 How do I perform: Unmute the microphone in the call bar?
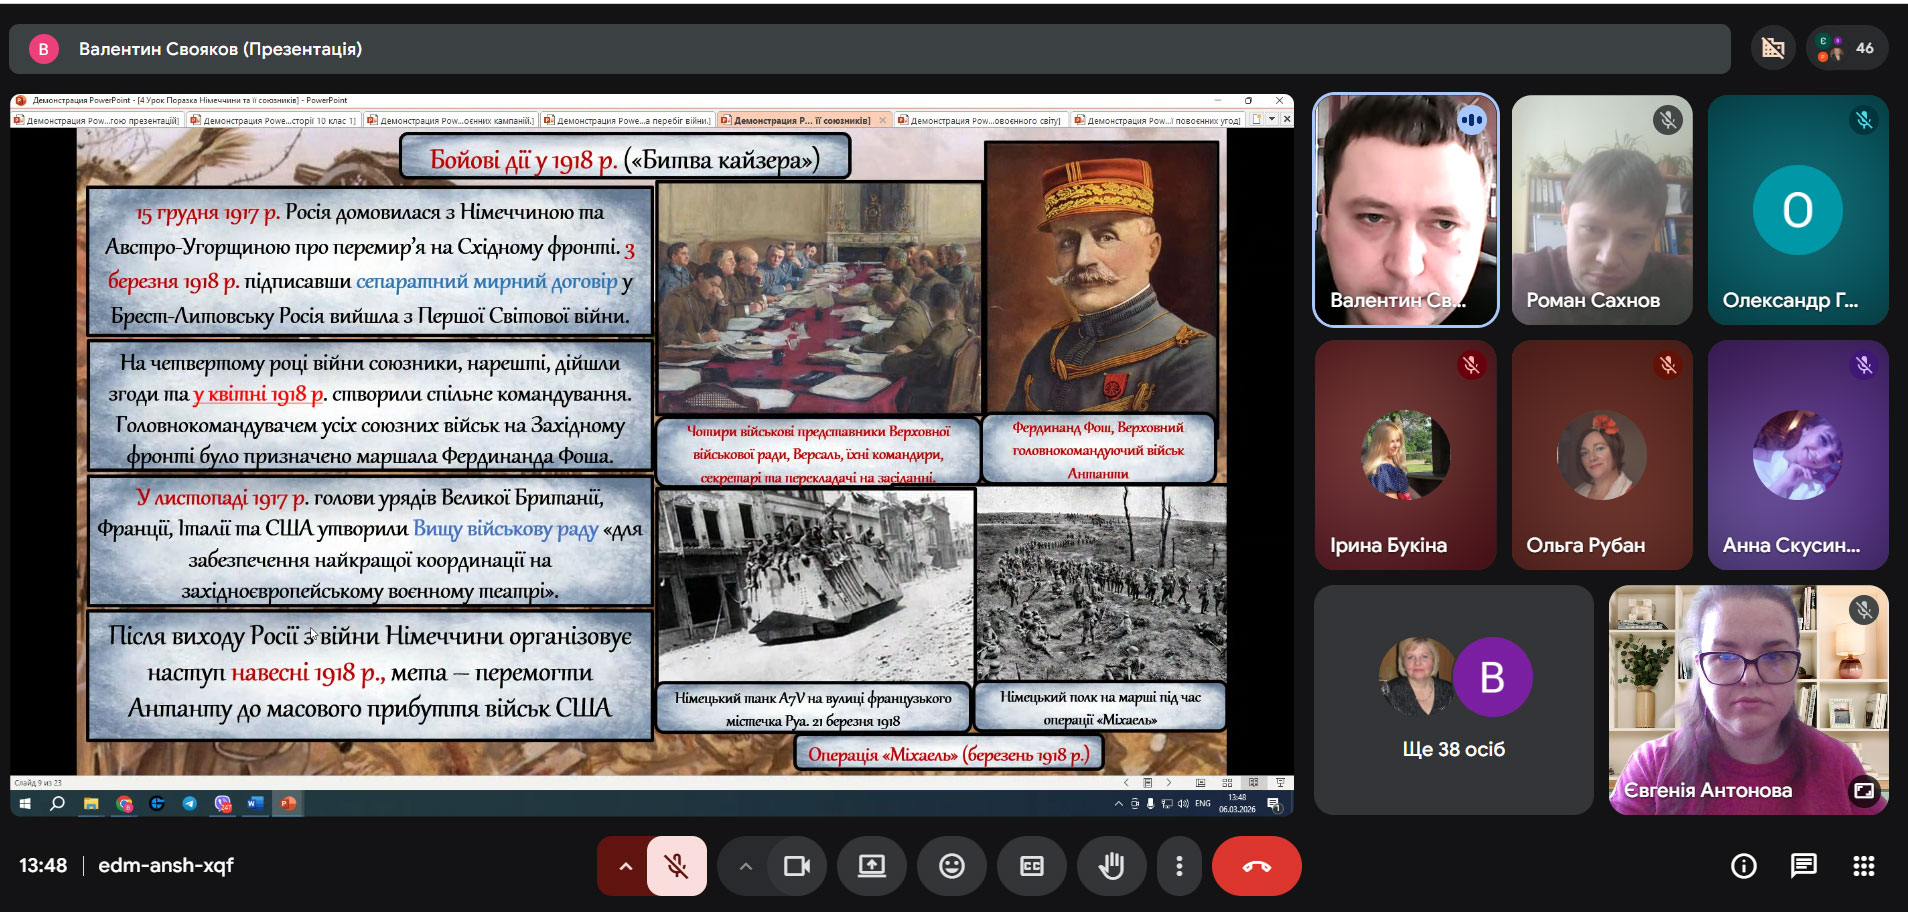tap(677, 866)
